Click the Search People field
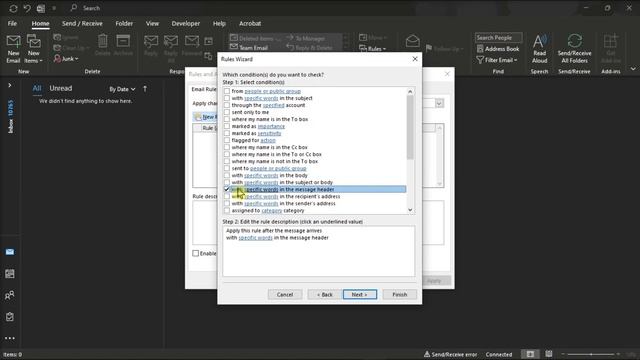 coord(498,38)
